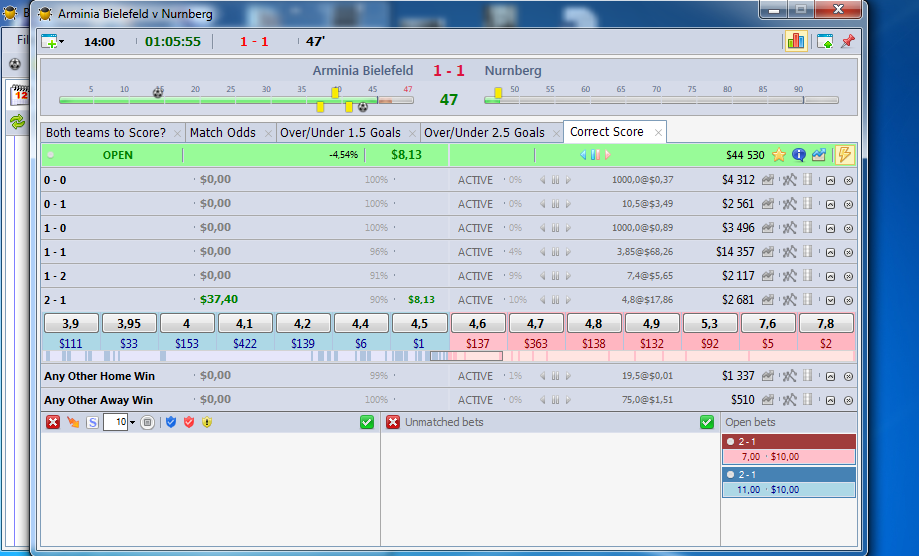Open ladder grid icon for 2 - 1 row
The width and height of the screenshot is (919, 556).
coord(808,300)
